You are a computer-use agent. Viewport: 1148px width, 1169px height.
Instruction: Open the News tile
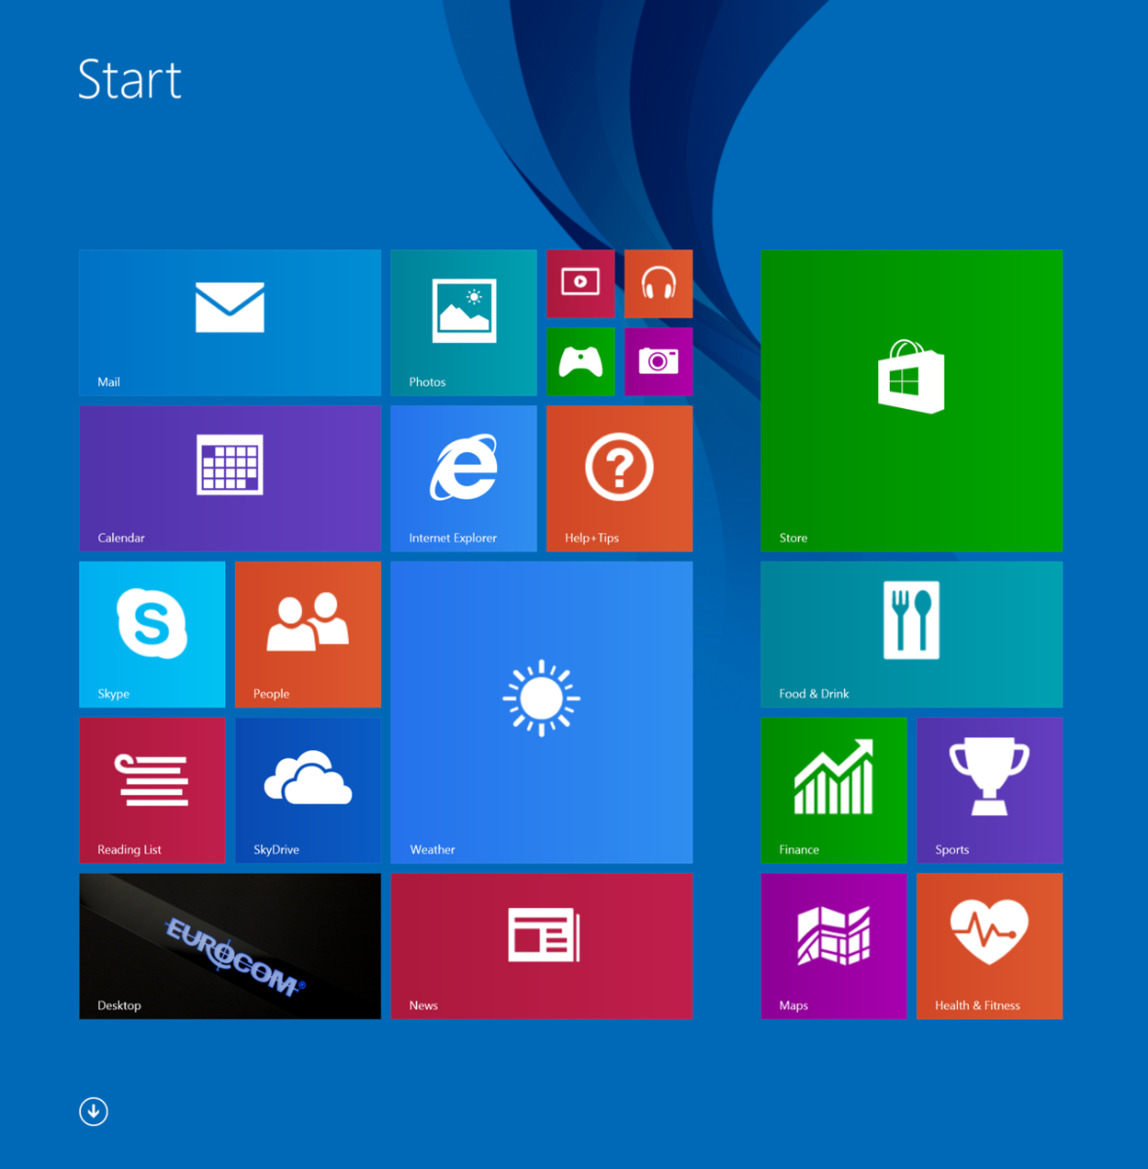tap(542, 946)
